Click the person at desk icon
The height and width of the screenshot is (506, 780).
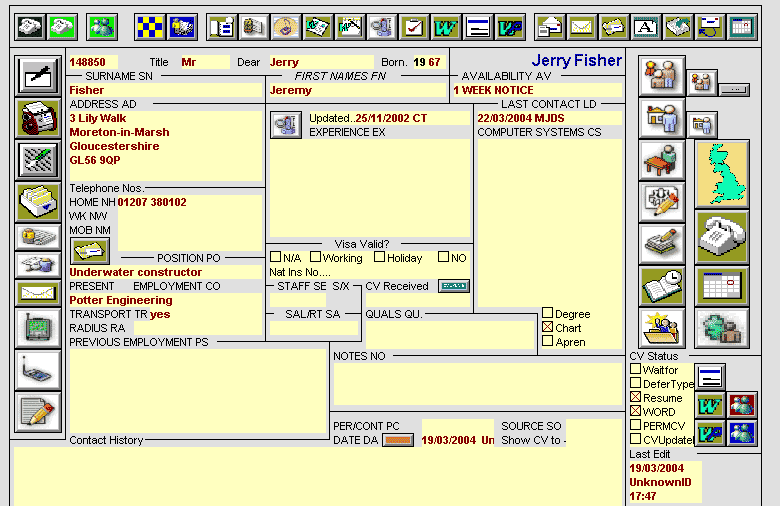coord(661,160)
